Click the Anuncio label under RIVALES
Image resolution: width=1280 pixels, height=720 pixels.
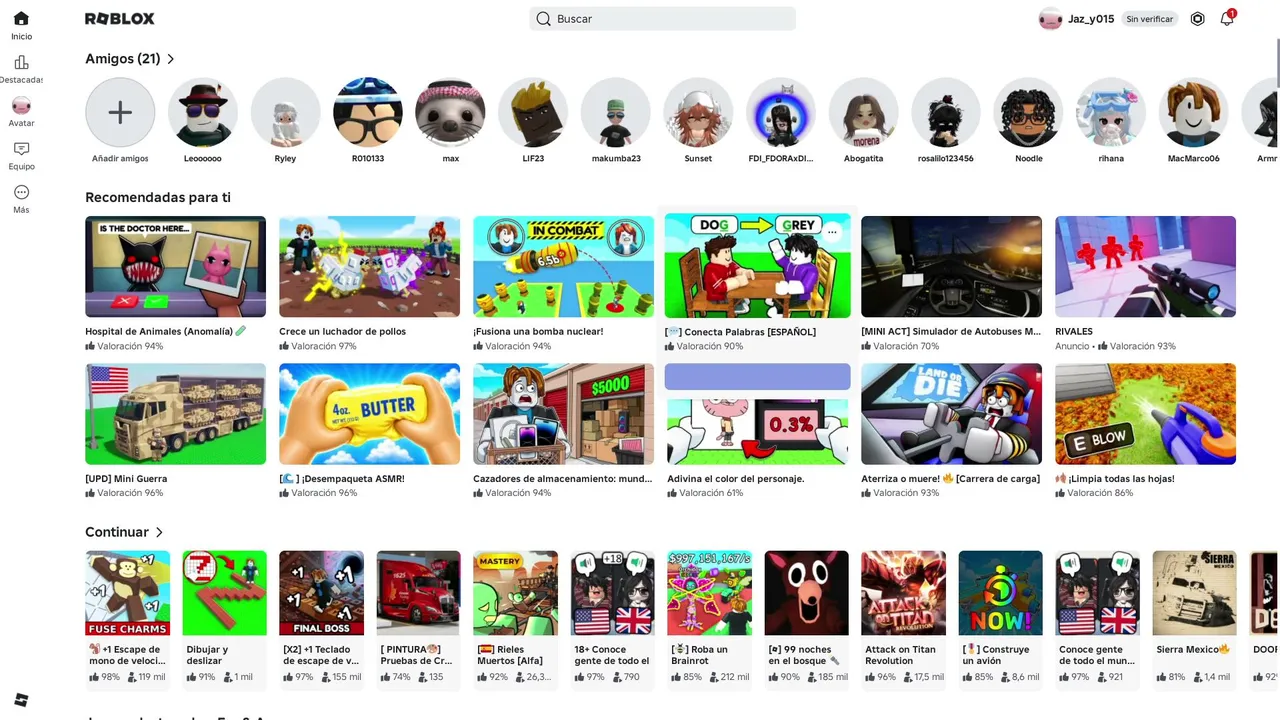1072,346
